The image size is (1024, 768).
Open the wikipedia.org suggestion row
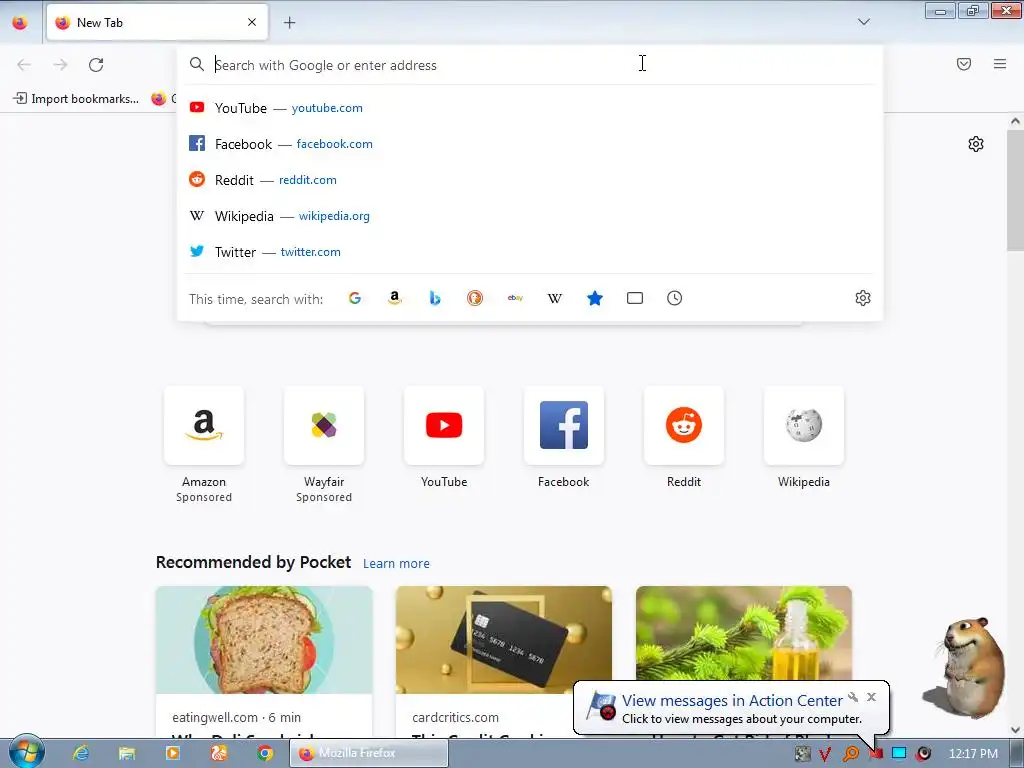pos(530,216)
